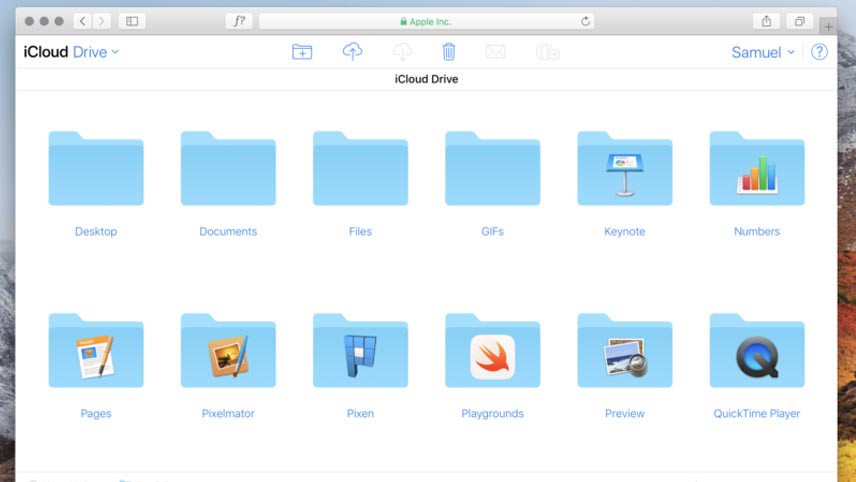Select the Desktop folder label
The width and height of the screenshot is (856, 482).
tap(96, 231)
